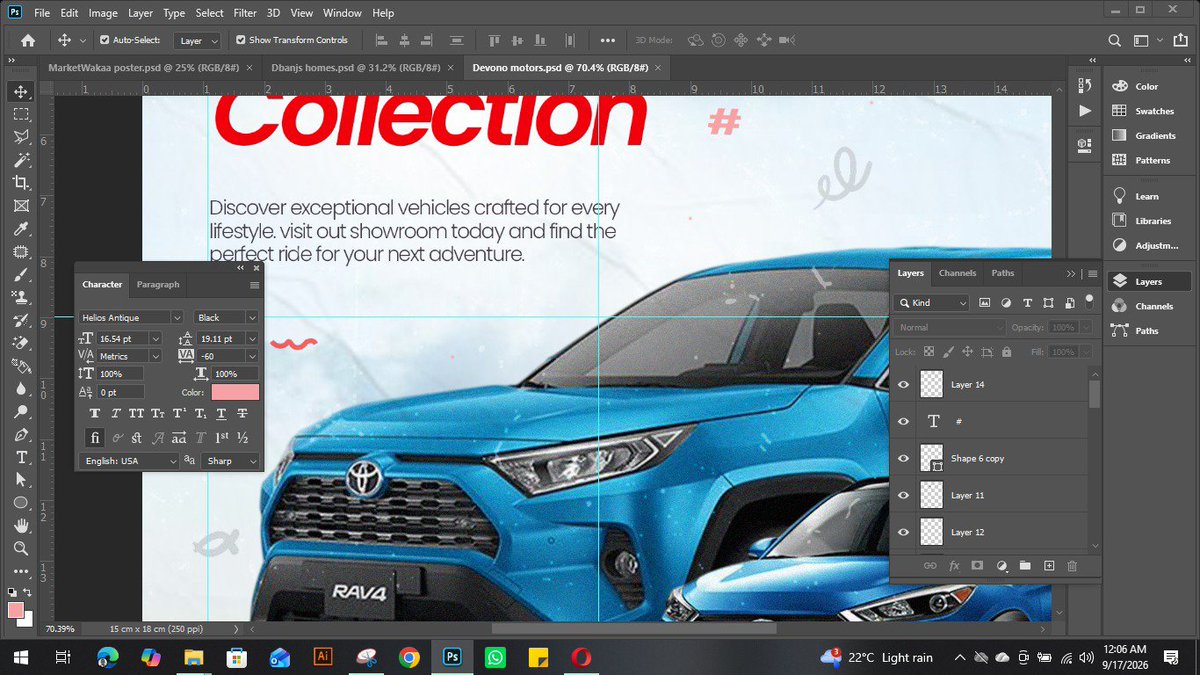The width and height of the screenshot is (1200, 675).
Task: Open the Filter menu
Action: (245, 13)
